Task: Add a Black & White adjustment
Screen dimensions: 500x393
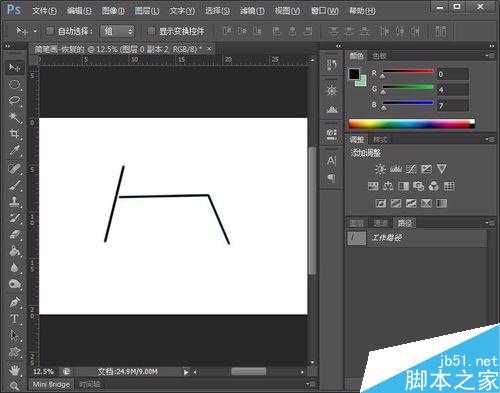Action: tap(403, 186)
